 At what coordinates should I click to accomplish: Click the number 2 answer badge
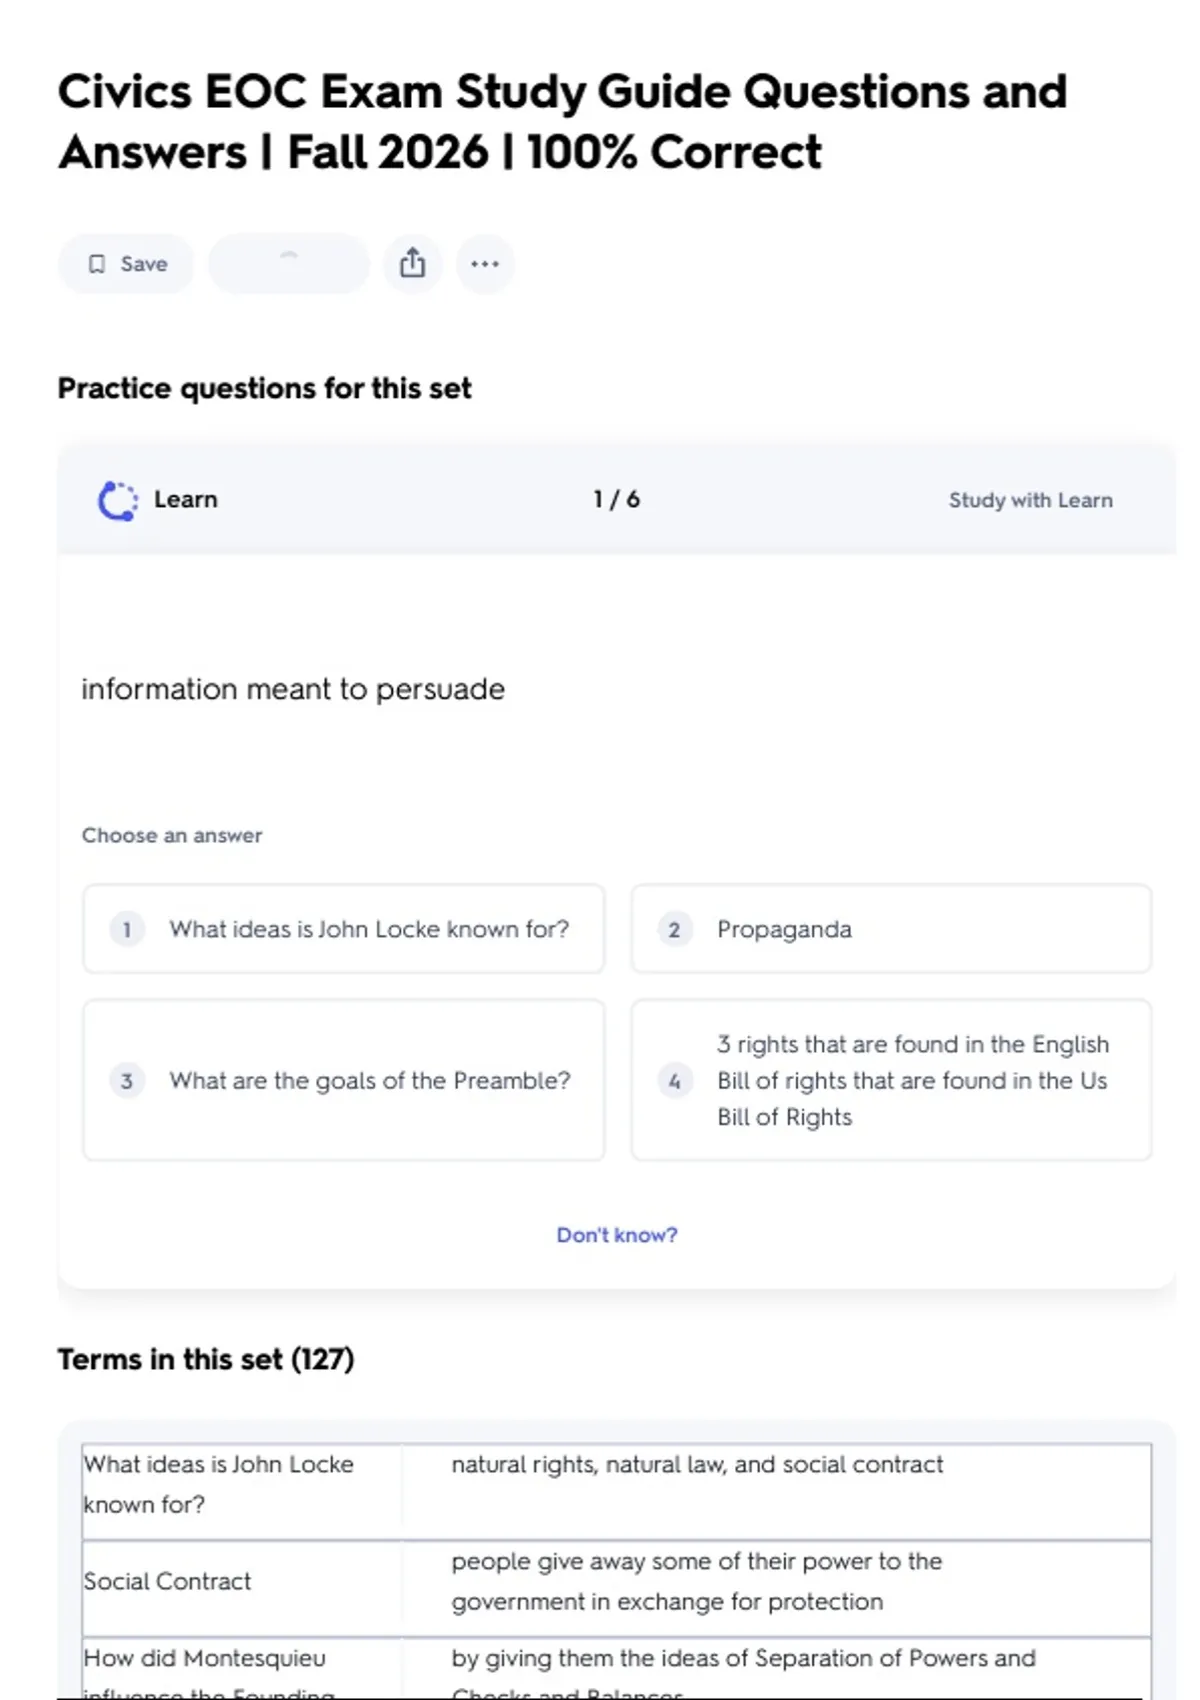coord(675,930)
